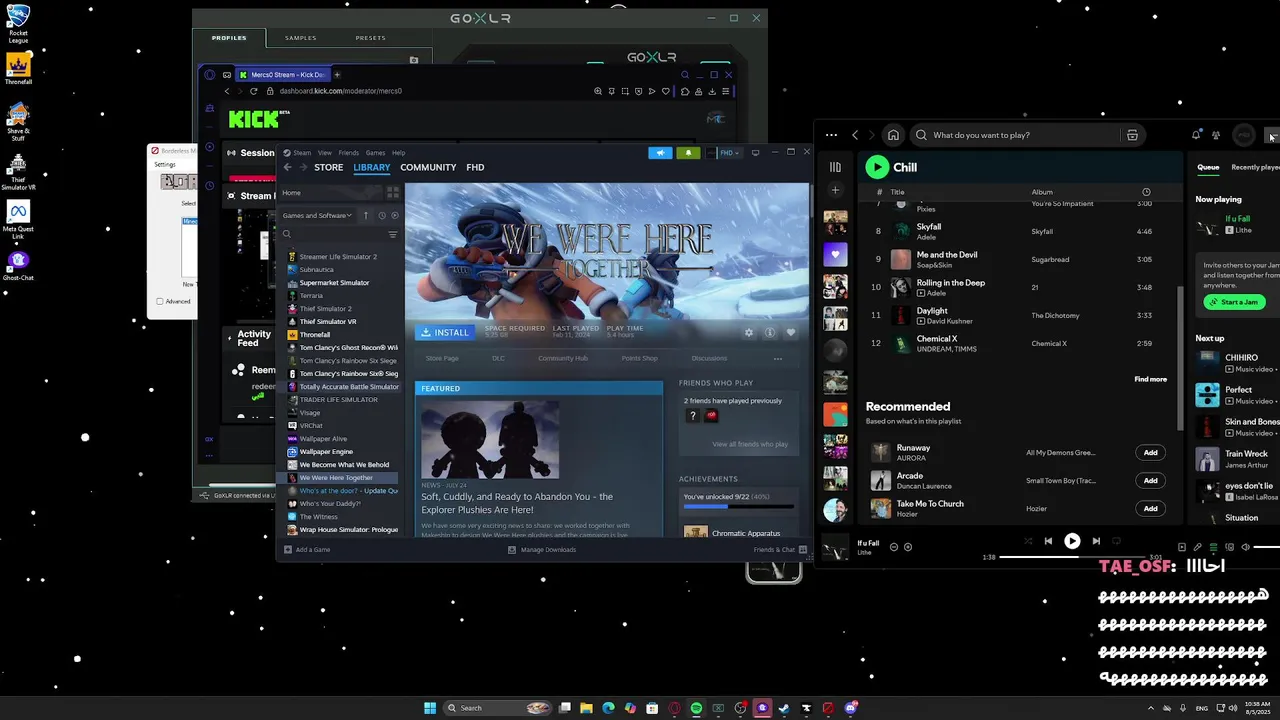Click Add a Game in Steam
Image resolution: width=1280 pixels, height=720 pixels.
pos(307,549)
